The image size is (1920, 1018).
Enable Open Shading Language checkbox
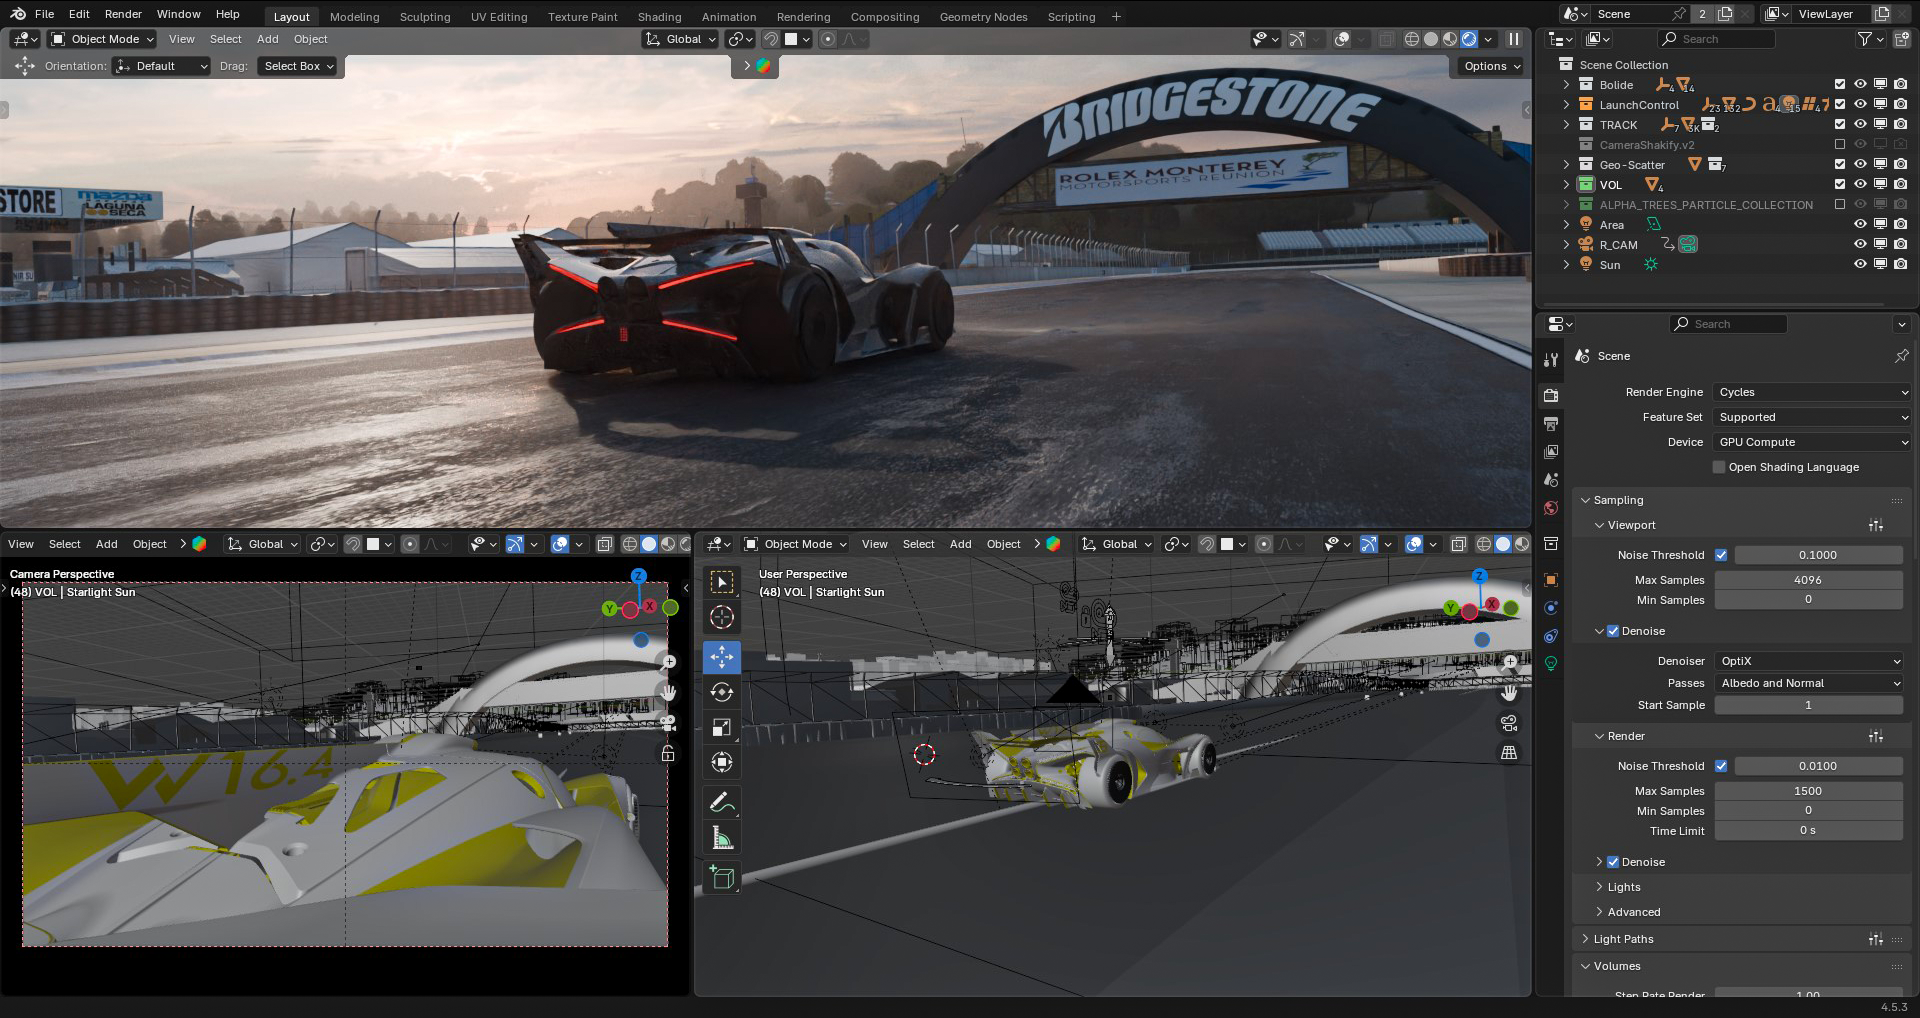1719,467
